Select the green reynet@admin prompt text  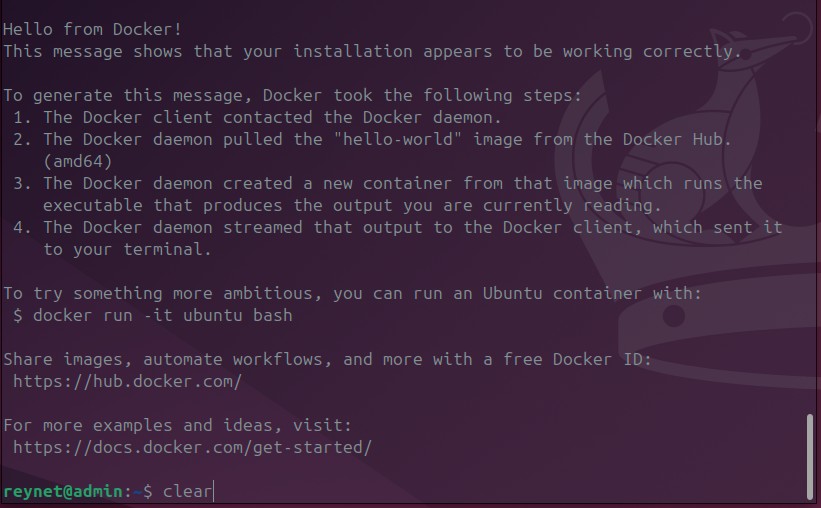(x=63, y=491)
